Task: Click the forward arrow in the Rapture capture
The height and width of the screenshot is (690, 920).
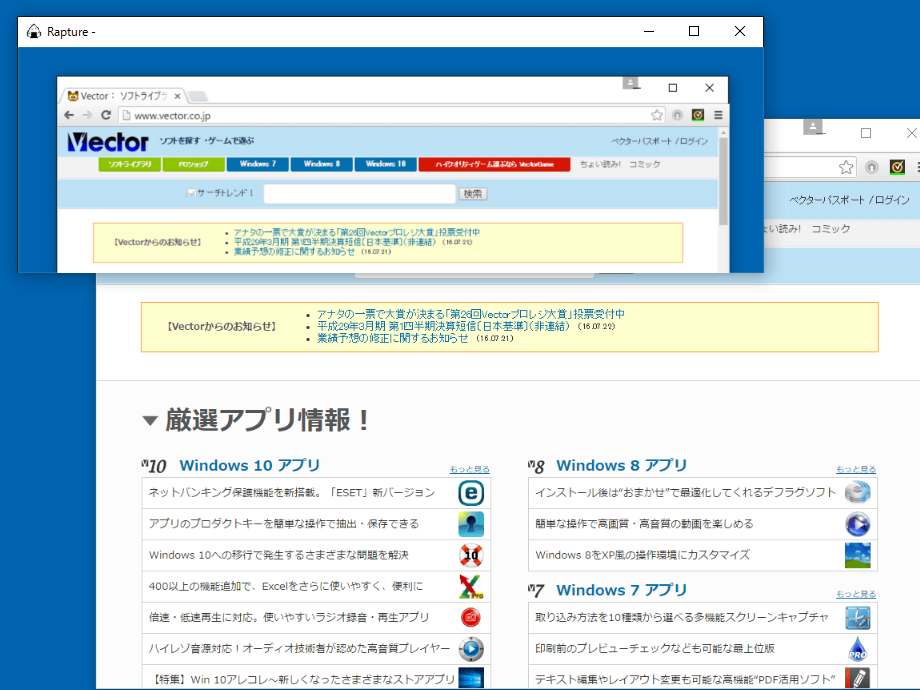Action: [87, 115]
